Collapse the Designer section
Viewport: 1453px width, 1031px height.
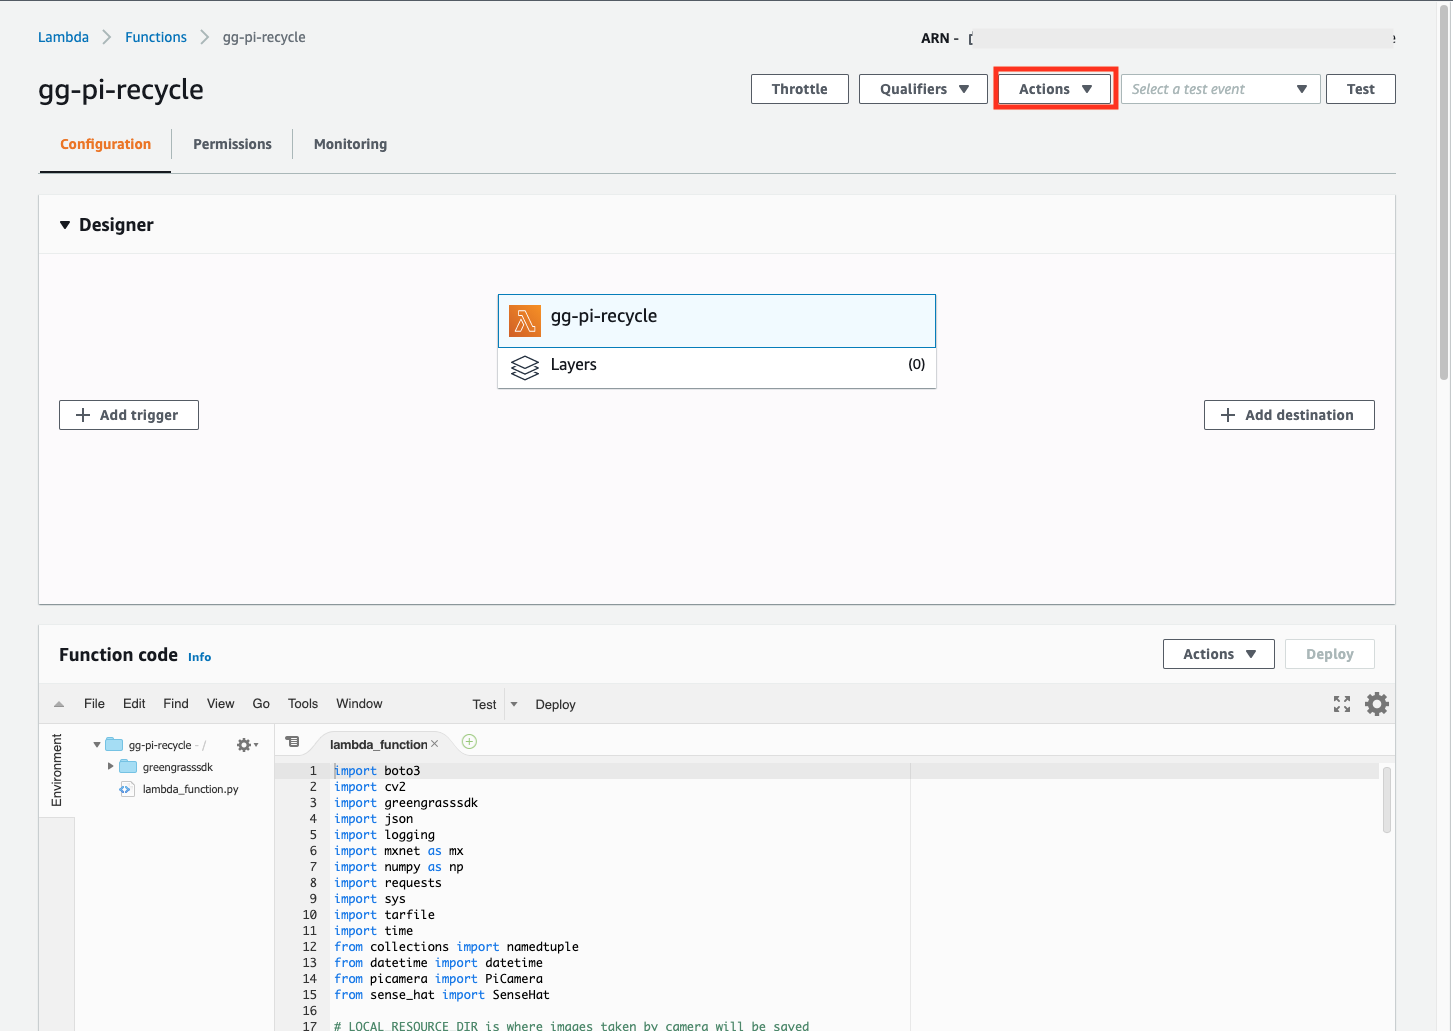click(x=65, y=225)
